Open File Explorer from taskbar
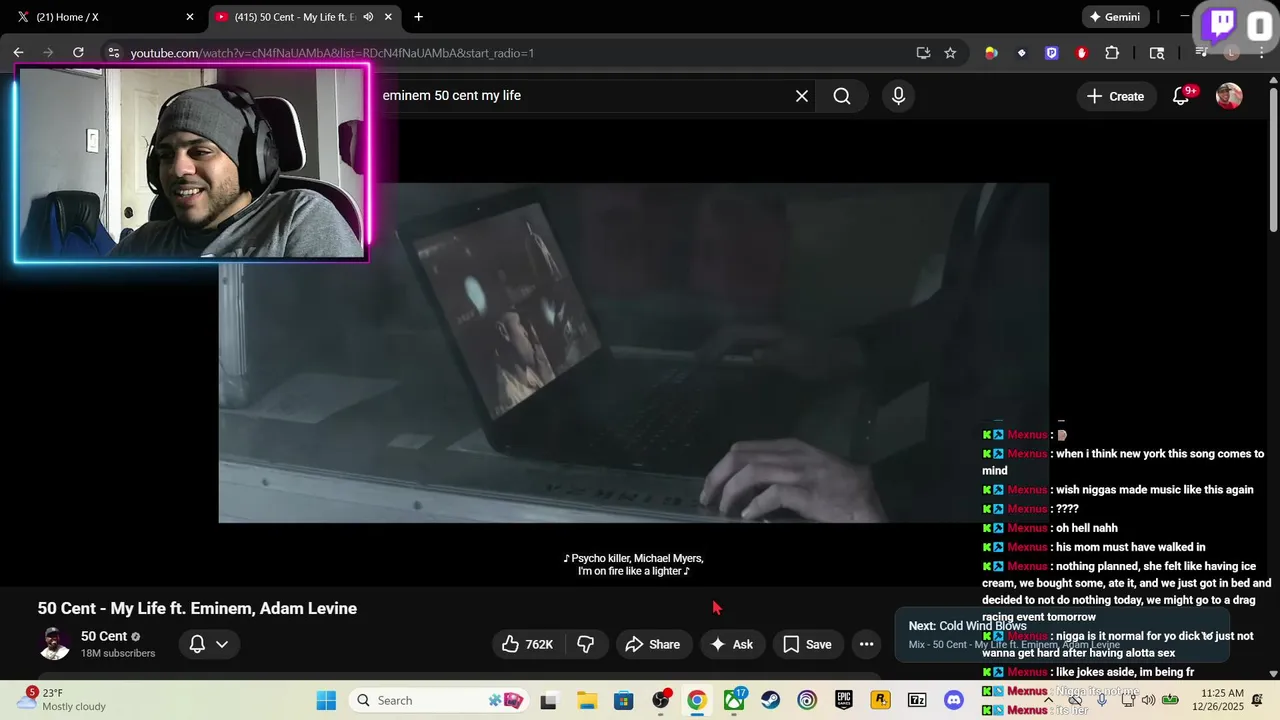Viewport: 1280px width, 720px height. point(586,700)
